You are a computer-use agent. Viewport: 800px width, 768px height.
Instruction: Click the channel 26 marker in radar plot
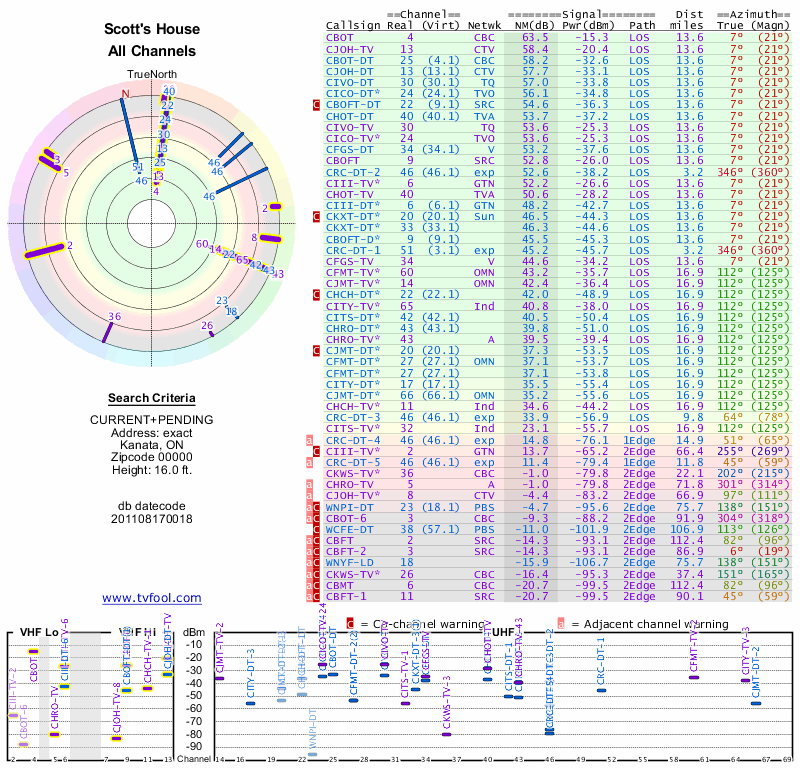coord(212,334)
